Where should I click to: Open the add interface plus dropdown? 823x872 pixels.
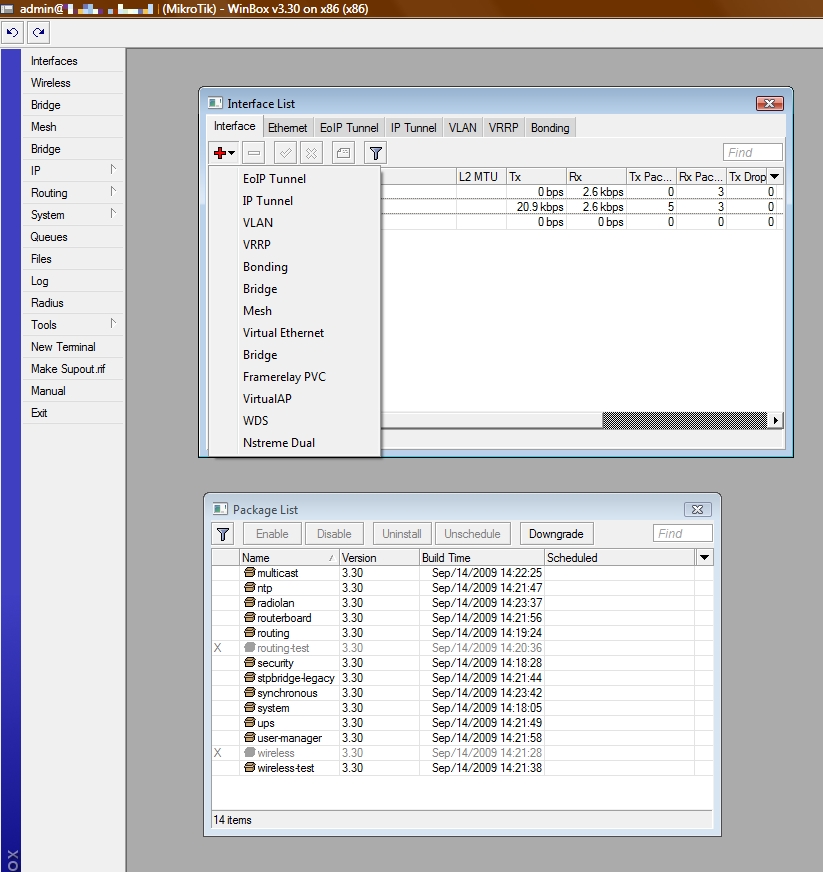tap(225, 153)
